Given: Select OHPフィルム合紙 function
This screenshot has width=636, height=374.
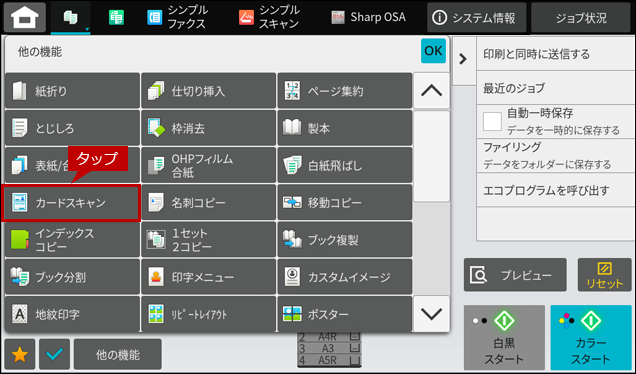Looking at the screenshot, I should [208, 166].
